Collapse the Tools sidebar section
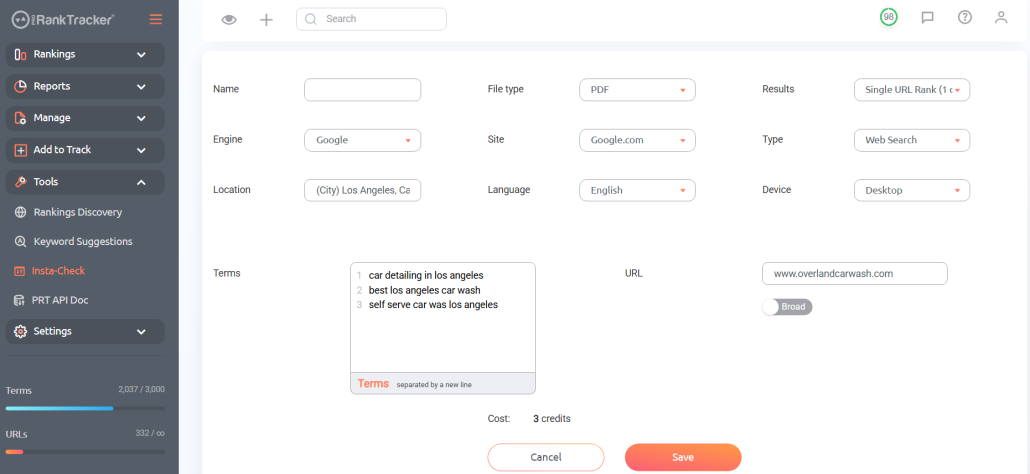Image resolution: width=1030 pixels, height=474 pixels. click(x=85, y=182)
